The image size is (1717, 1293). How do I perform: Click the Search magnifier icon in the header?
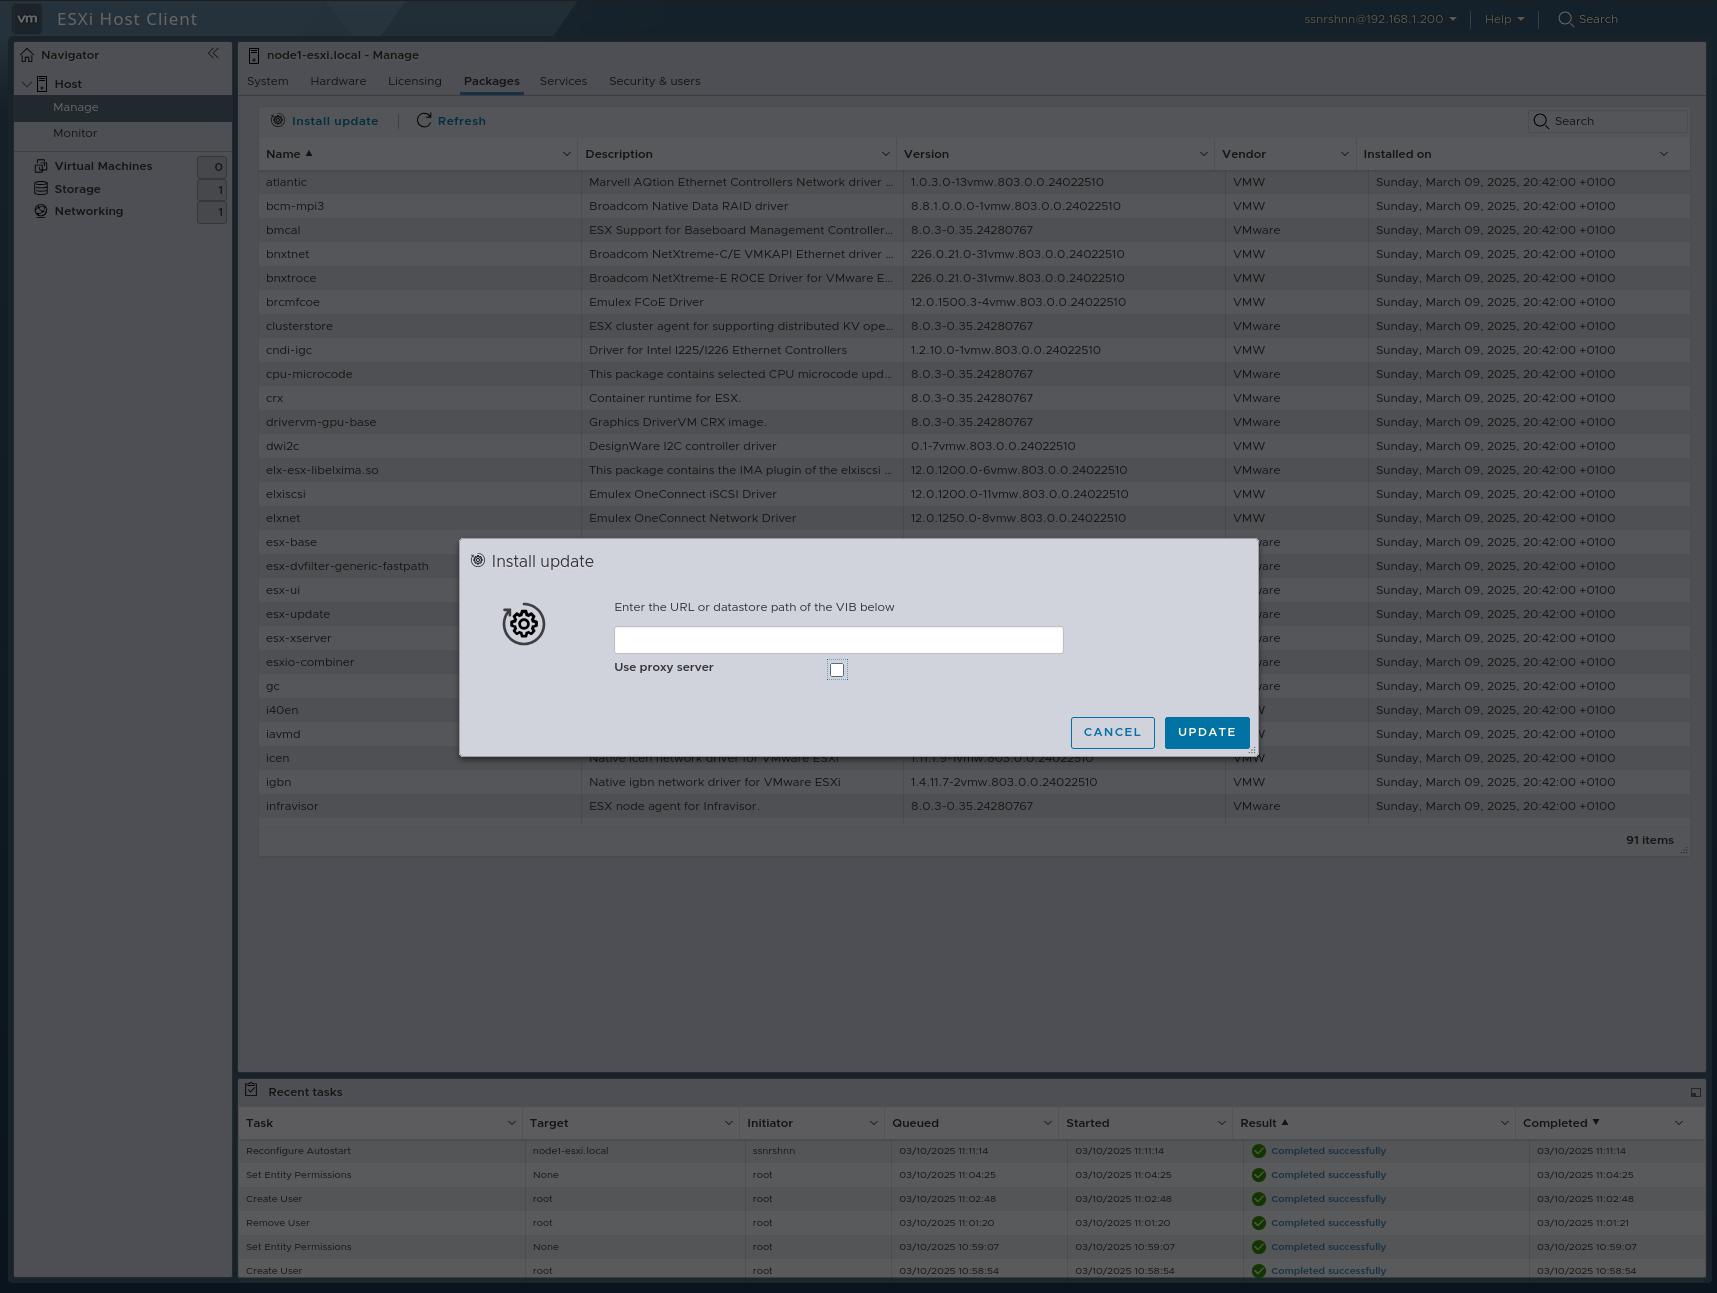pos(1565,18)
